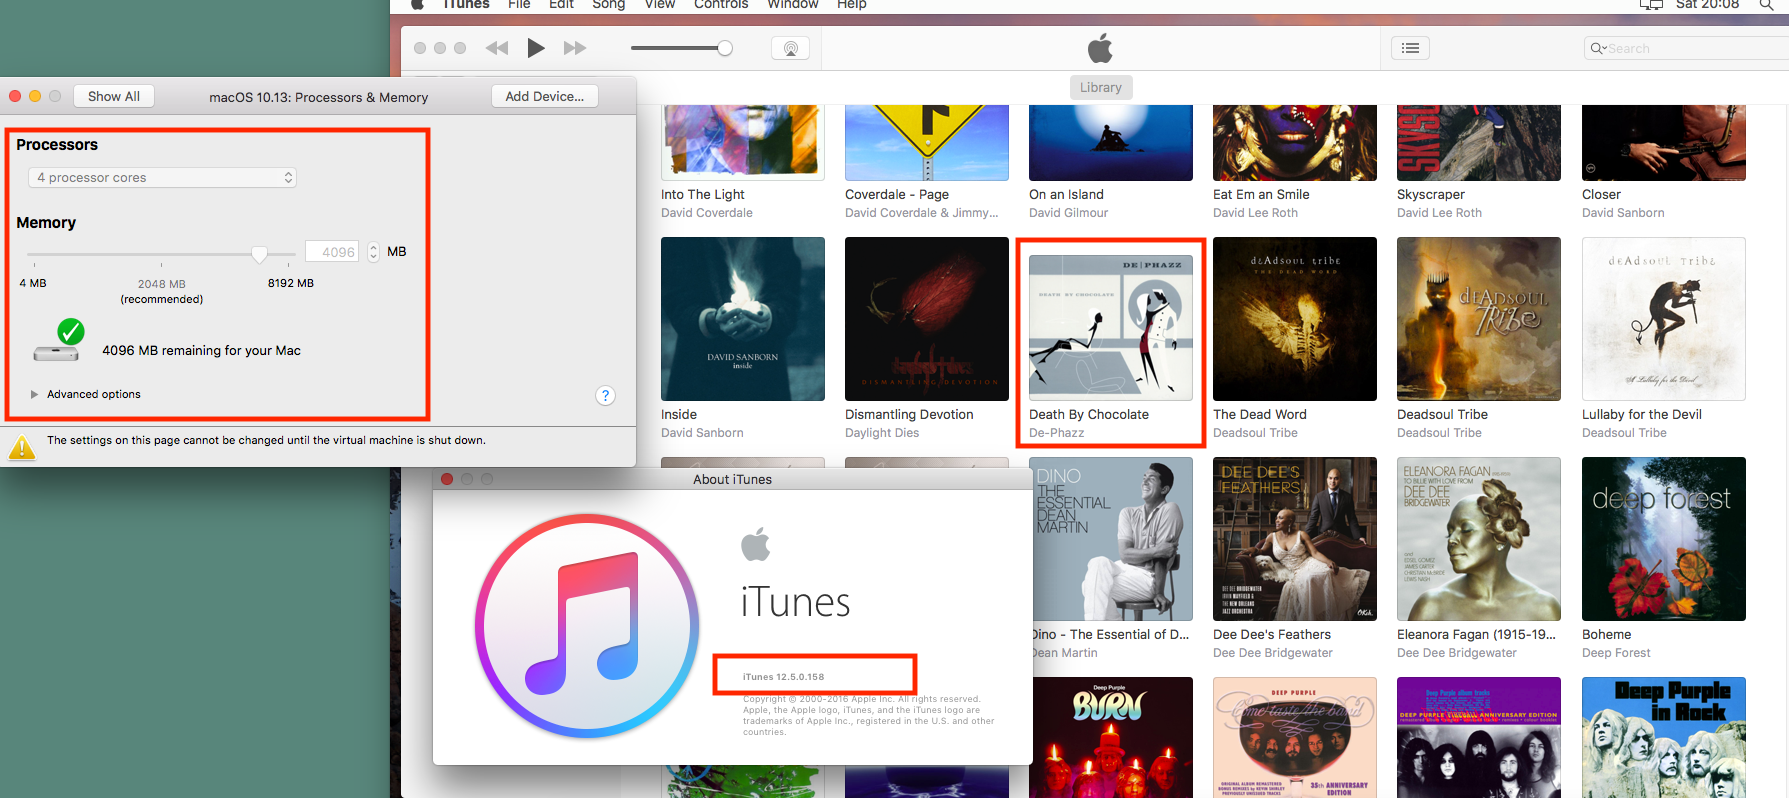Click the memory slider handle
The image size is (1789, 798).
pyautogui.click(x=259, y=254)
